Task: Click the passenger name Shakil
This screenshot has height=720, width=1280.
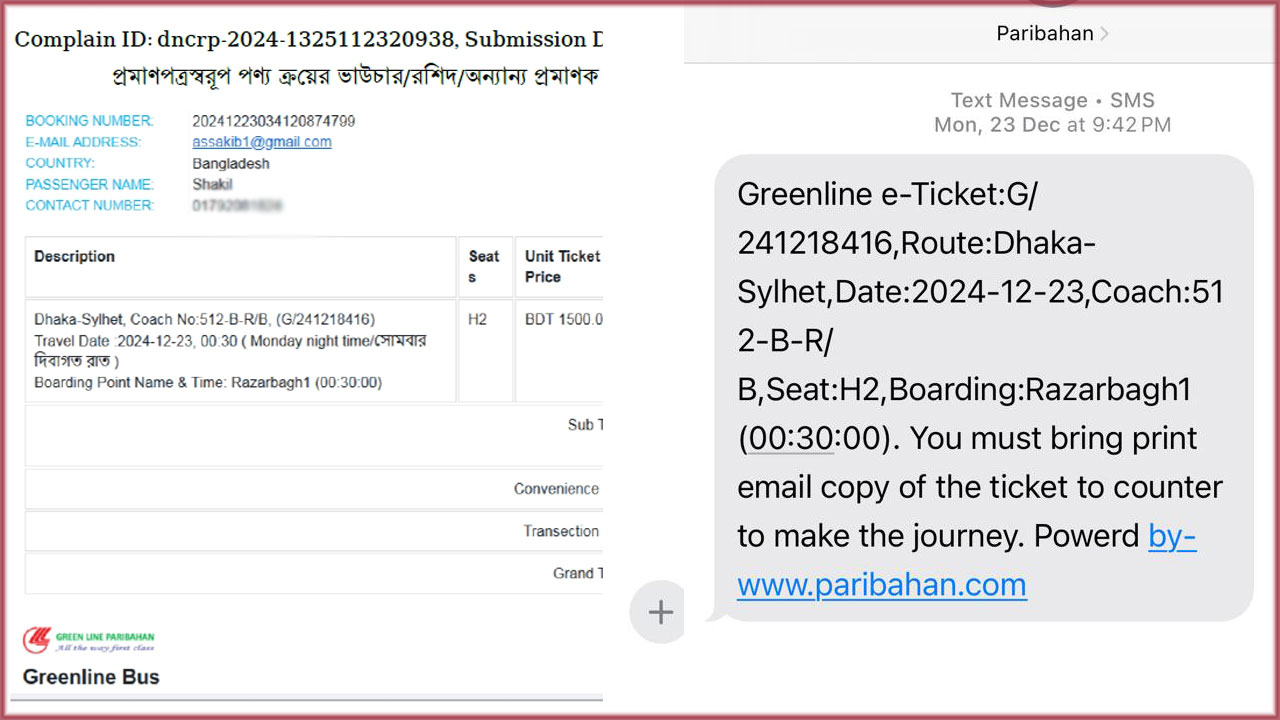Action: [212, 184]
